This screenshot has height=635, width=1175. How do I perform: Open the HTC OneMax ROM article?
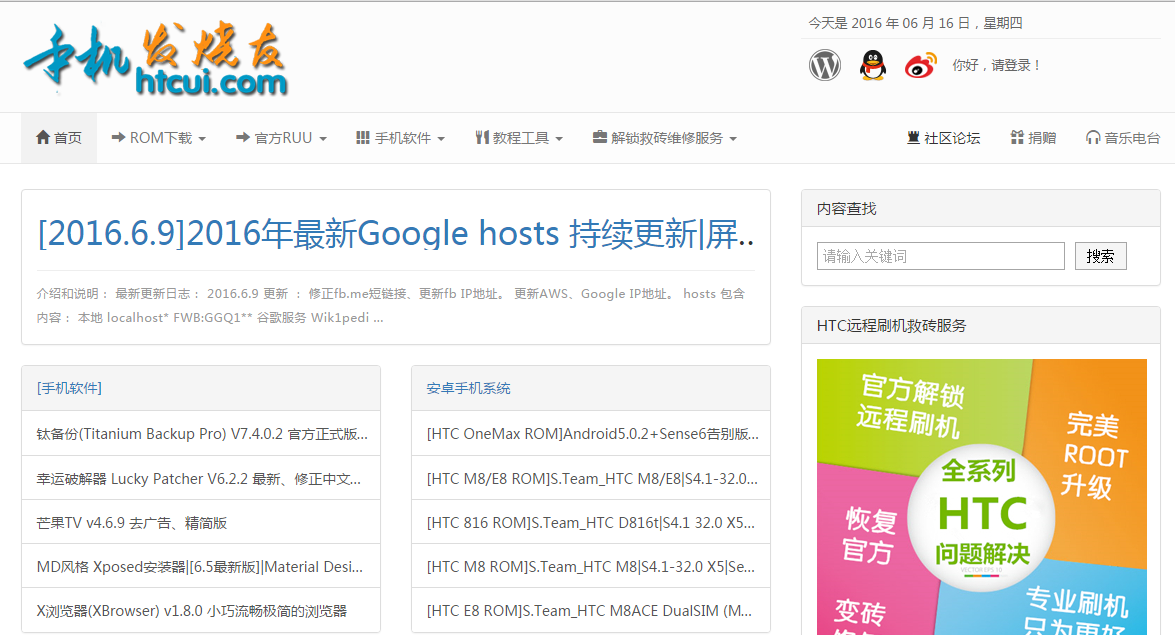590,433
